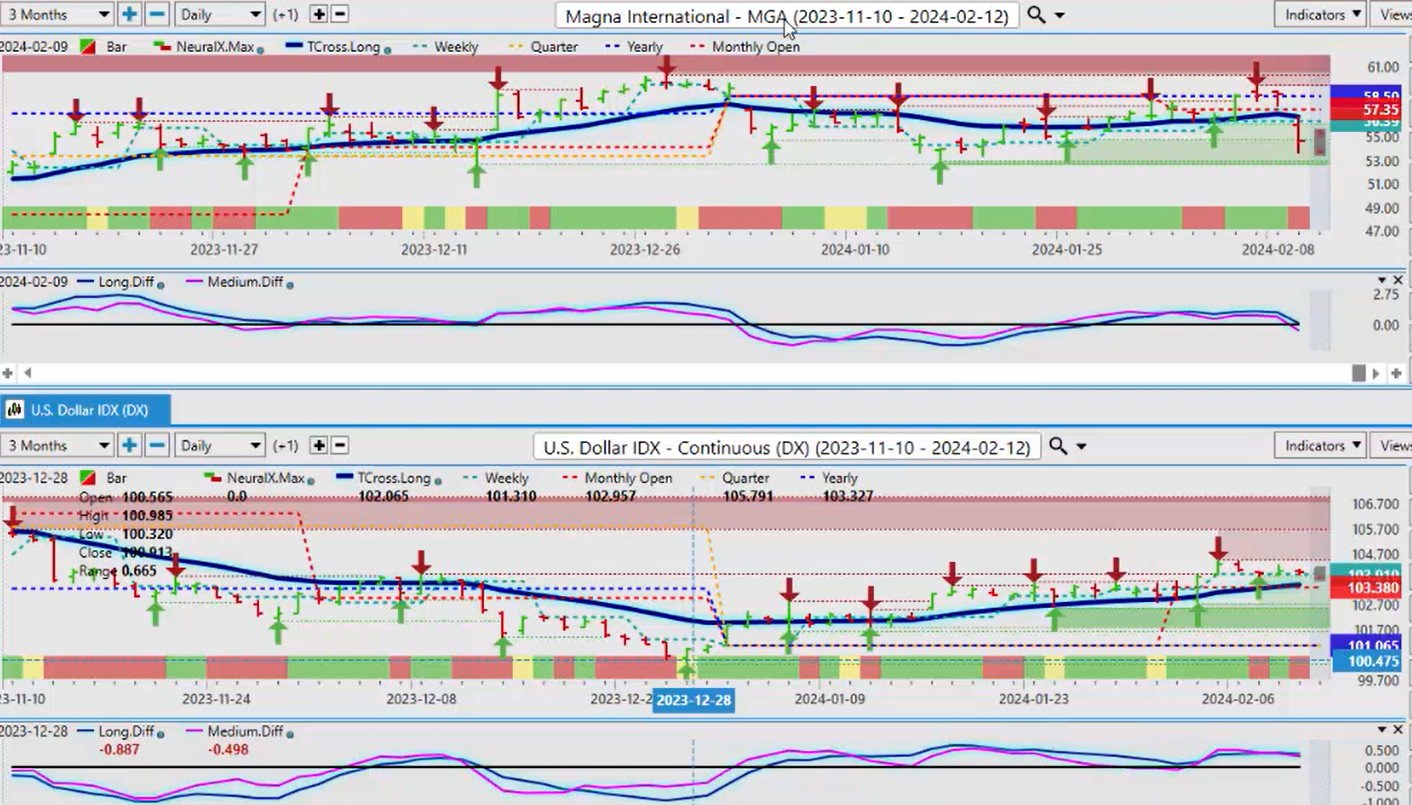1412x805 pixels.
Task: Click the right arrow of the MGA horizontal scrollbar
Action: point(1376,373)
